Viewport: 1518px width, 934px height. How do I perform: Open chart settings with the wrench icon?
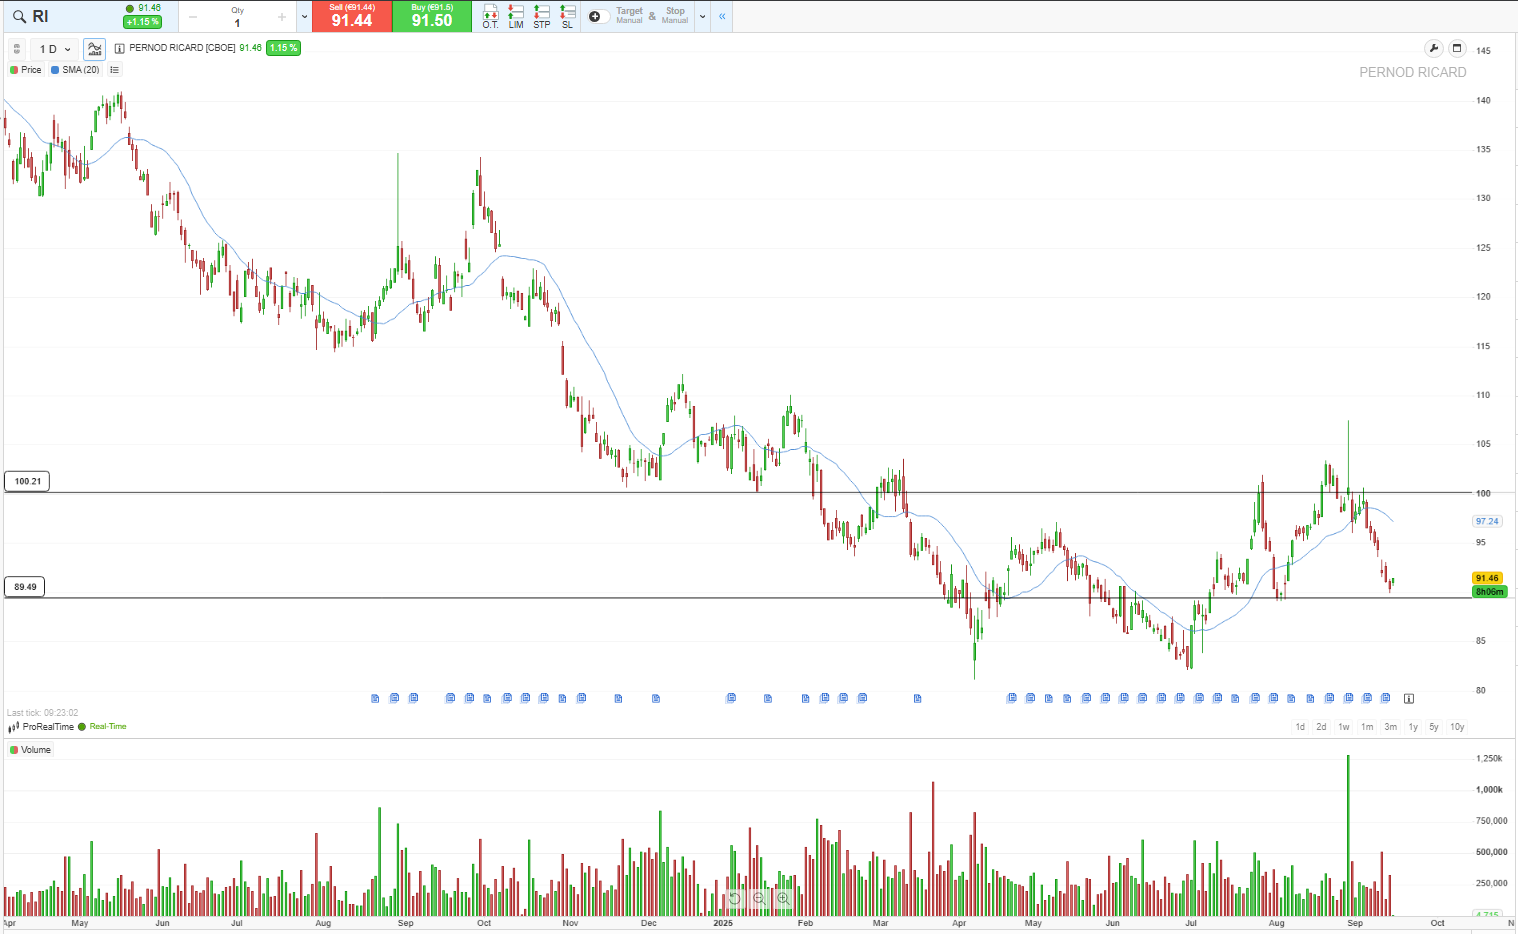pyautogui.click(x=1433, y=48)
